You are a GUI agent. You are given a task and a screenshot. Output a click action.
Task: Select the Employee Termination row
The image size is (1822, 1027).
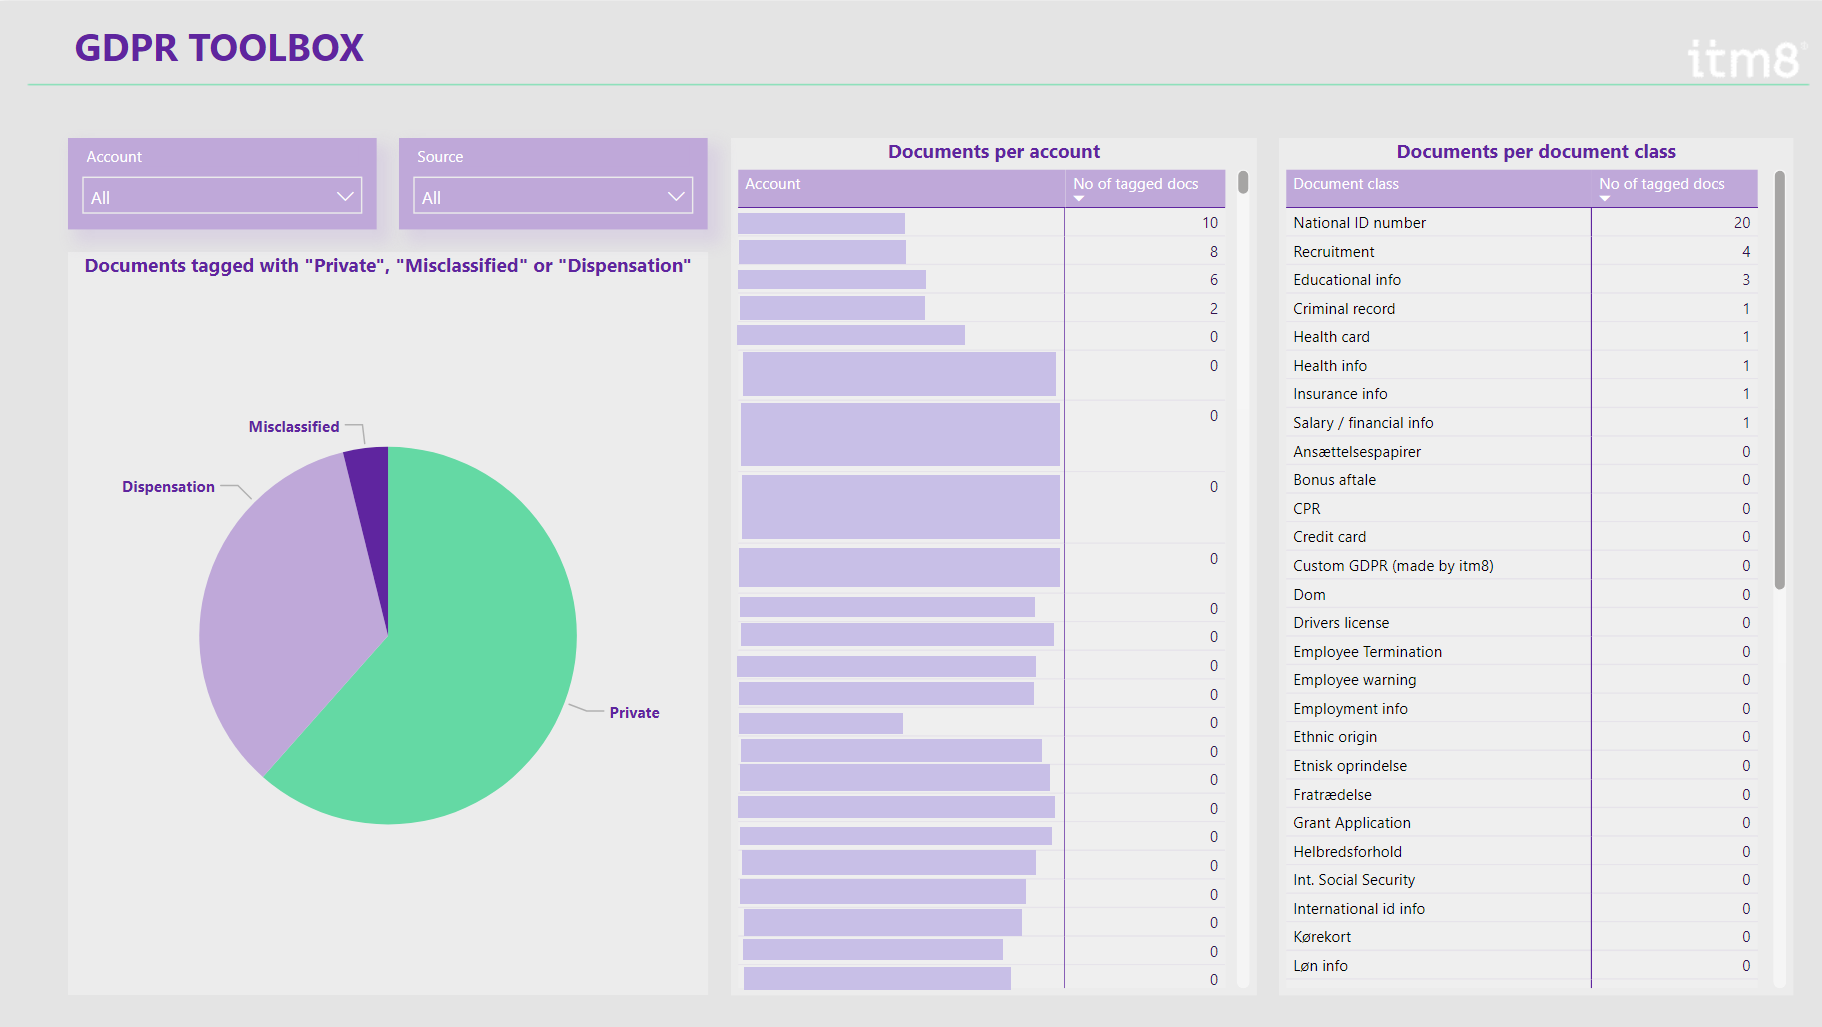tap(1521, 652)
